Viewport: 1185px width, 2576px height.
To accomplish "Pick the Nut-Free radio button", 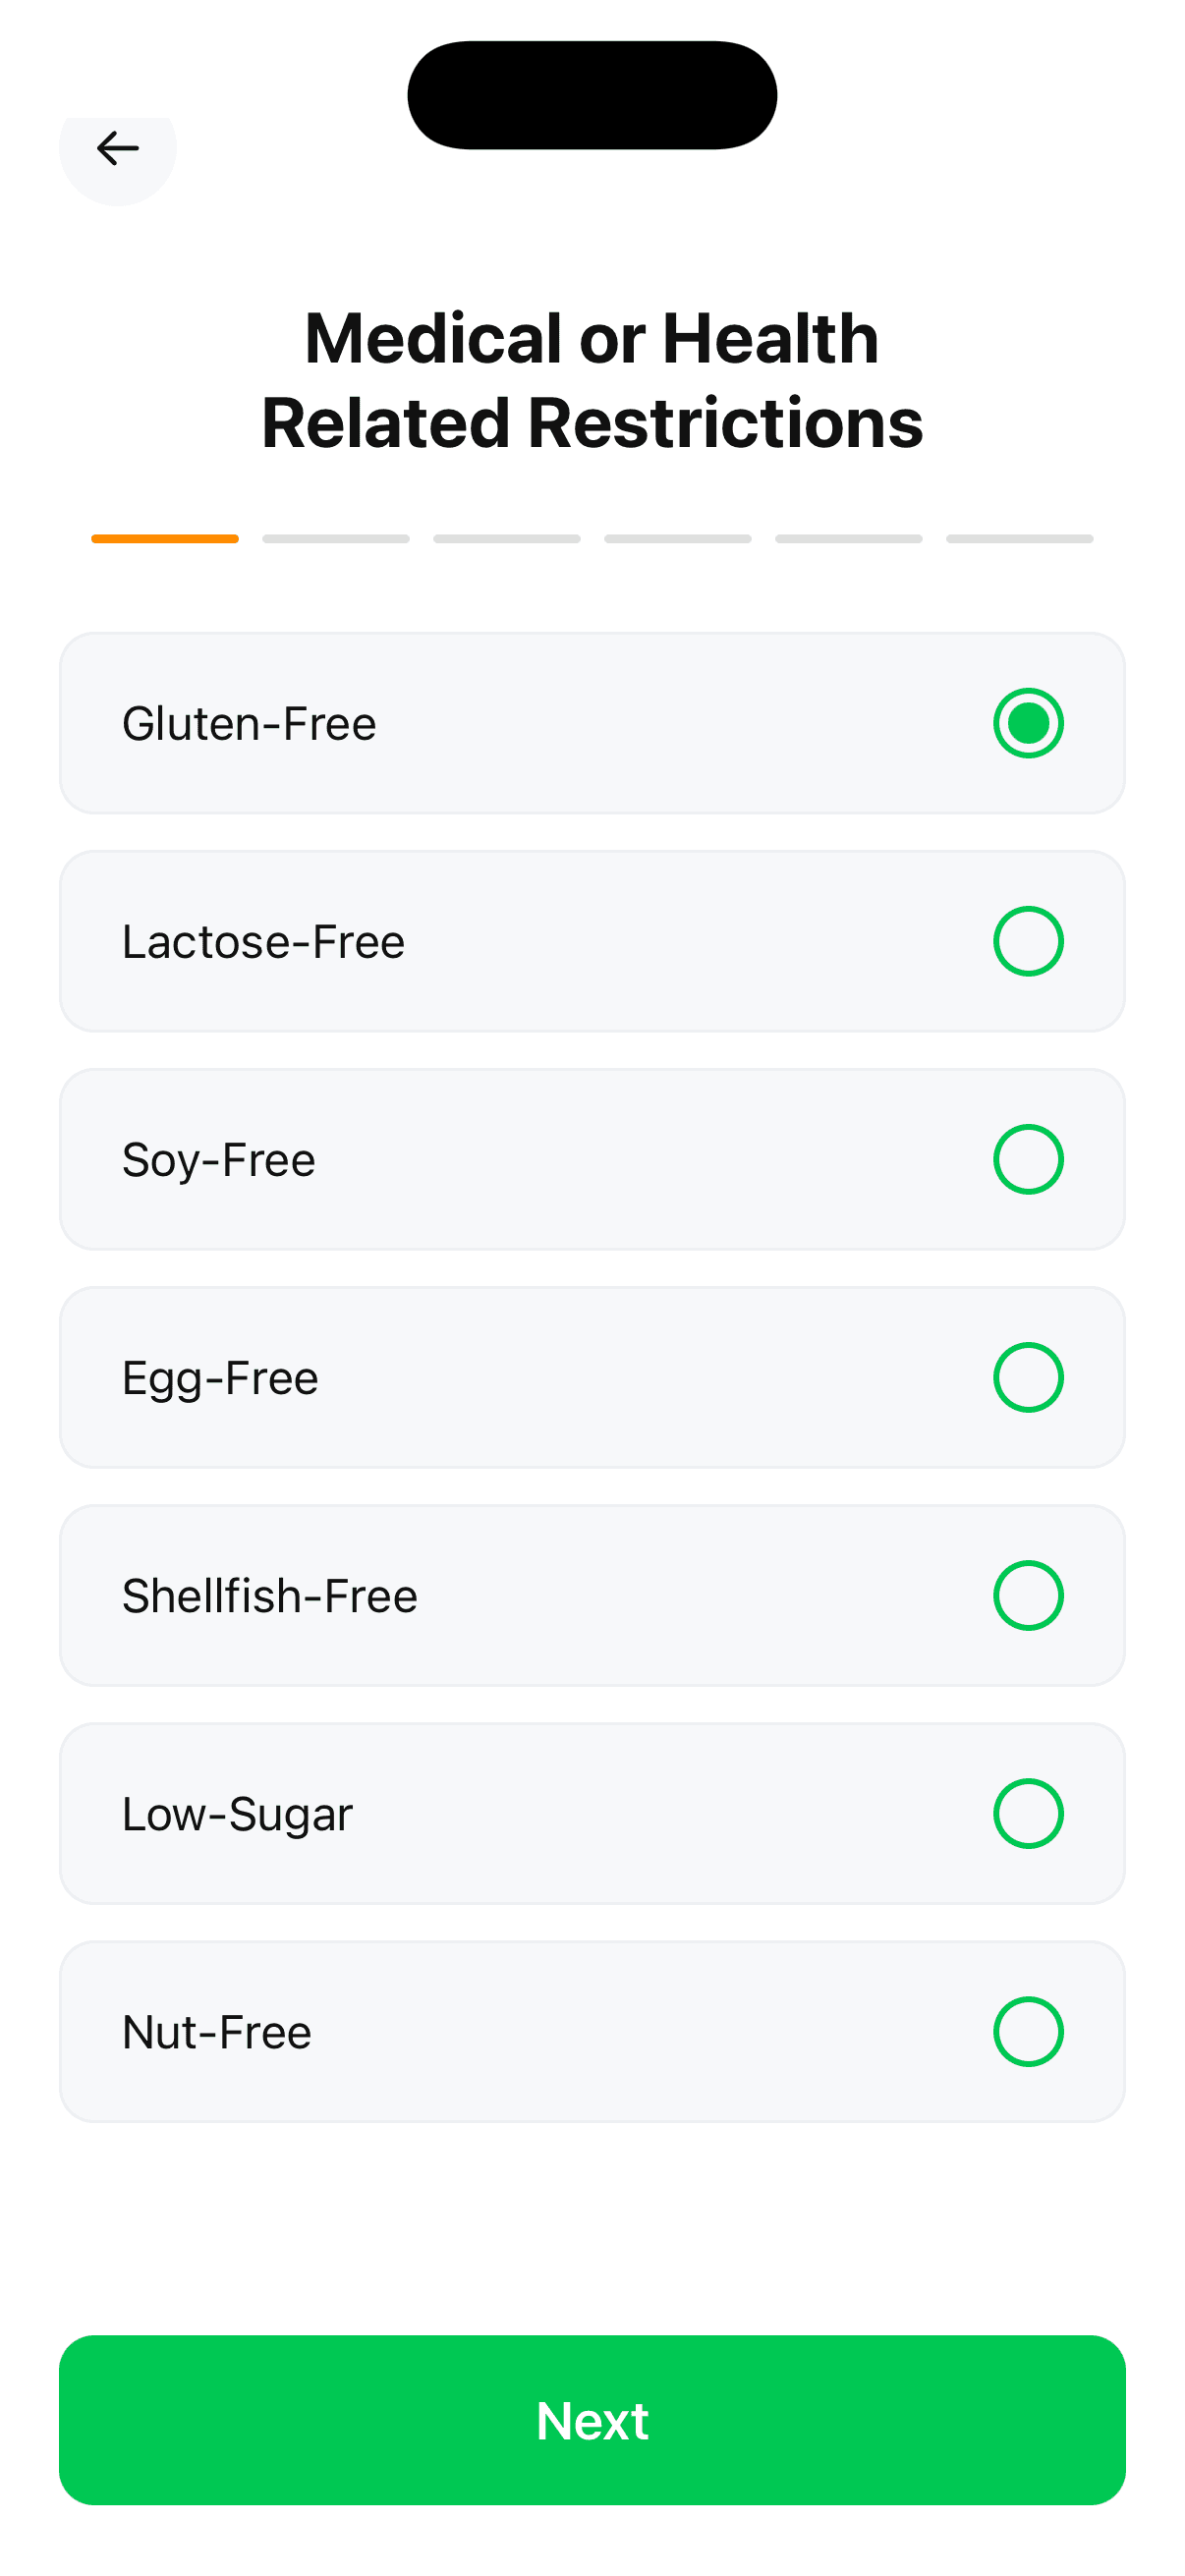I will [x=1027, y=2031].
